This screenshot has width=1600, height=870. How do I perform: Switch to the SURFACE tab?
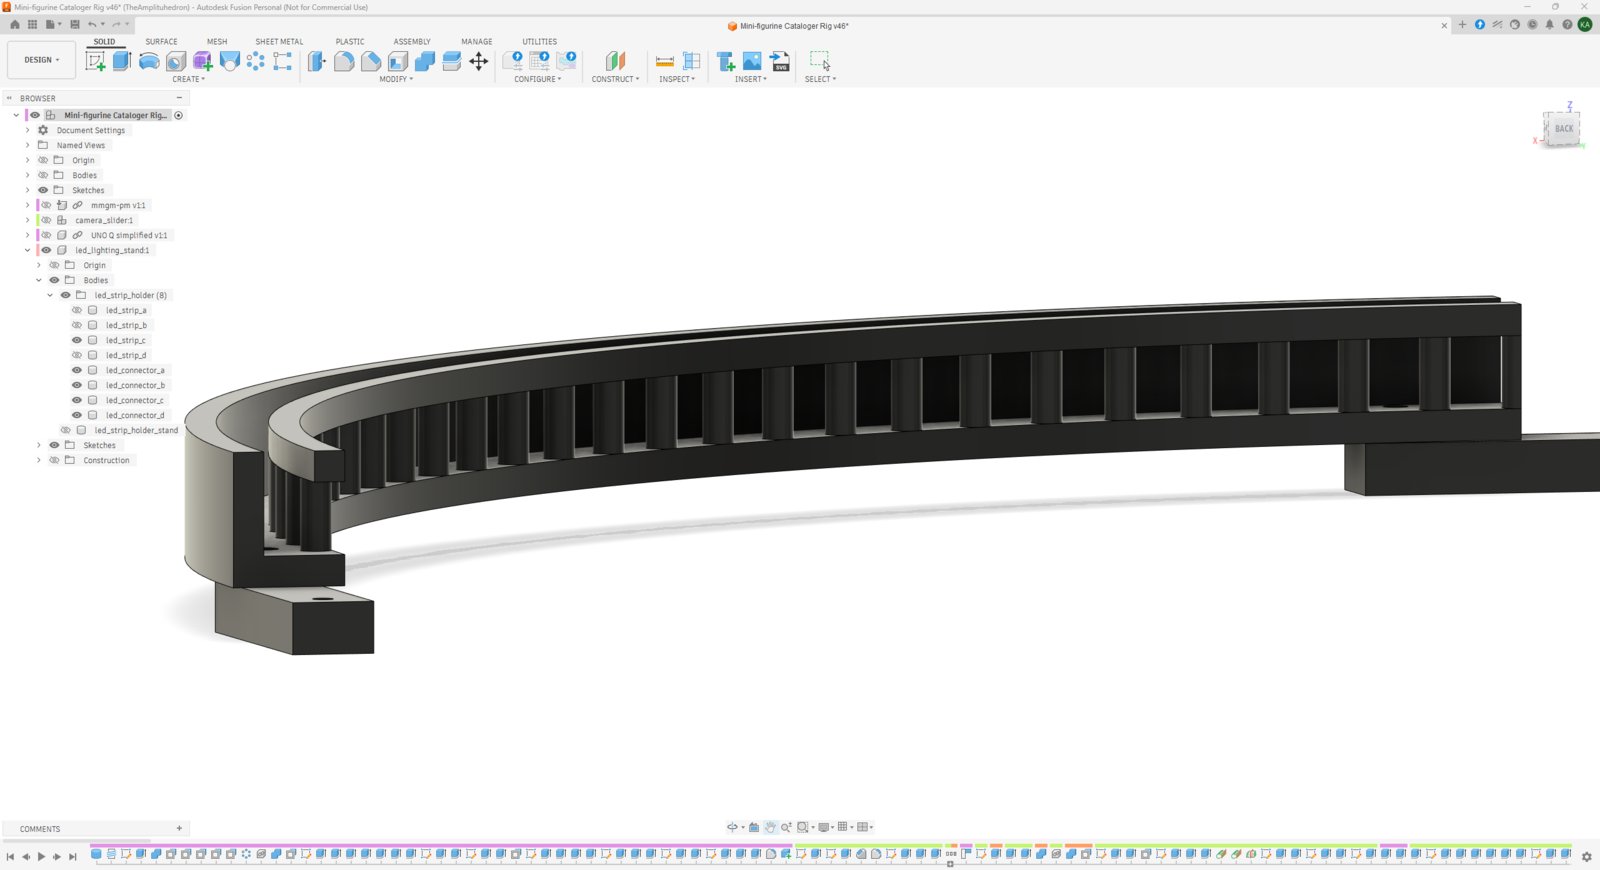pos(161,42)
